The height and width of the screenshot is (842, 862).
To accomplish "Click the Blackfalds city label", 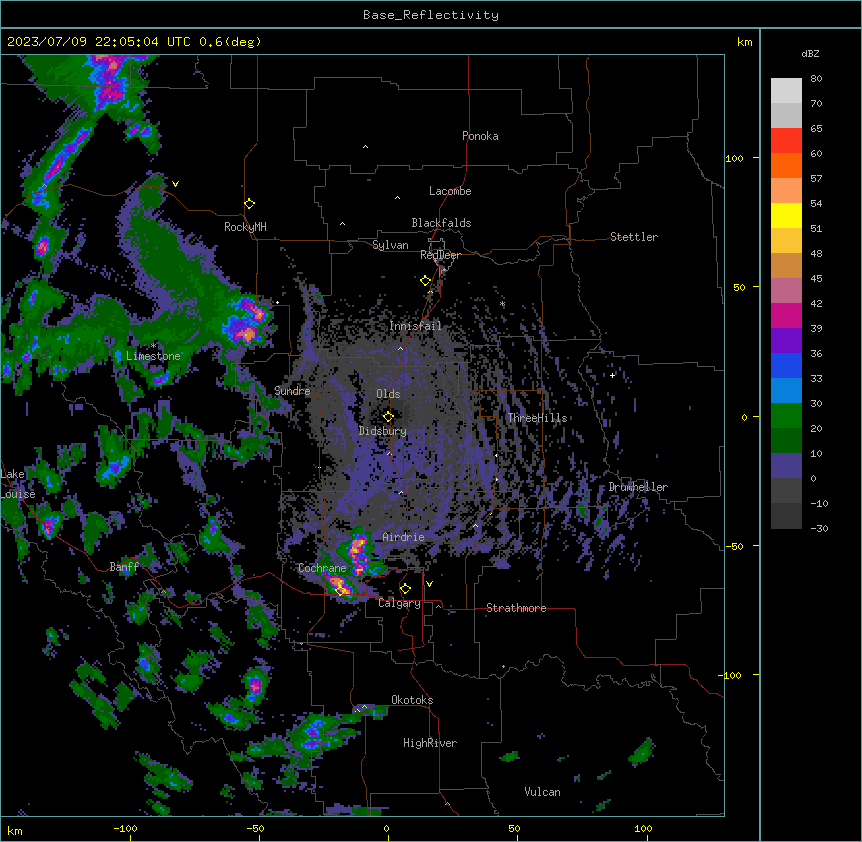I will tap(441, 223).
